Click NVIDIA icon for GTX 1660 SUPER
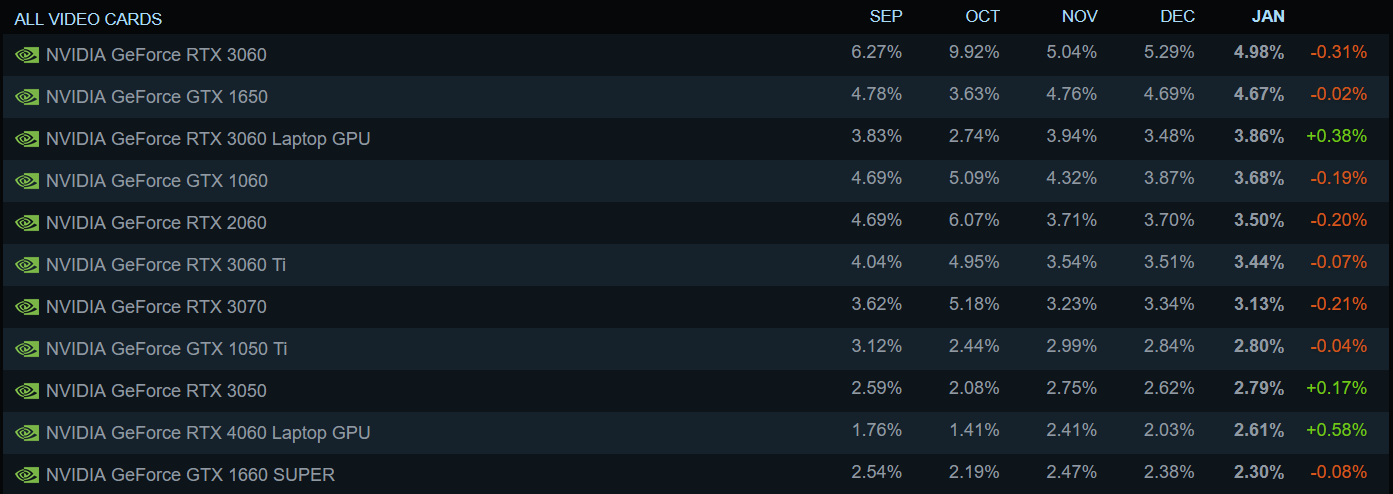The height and width of the screenshot is (494, 1393). tap(27, 475)
